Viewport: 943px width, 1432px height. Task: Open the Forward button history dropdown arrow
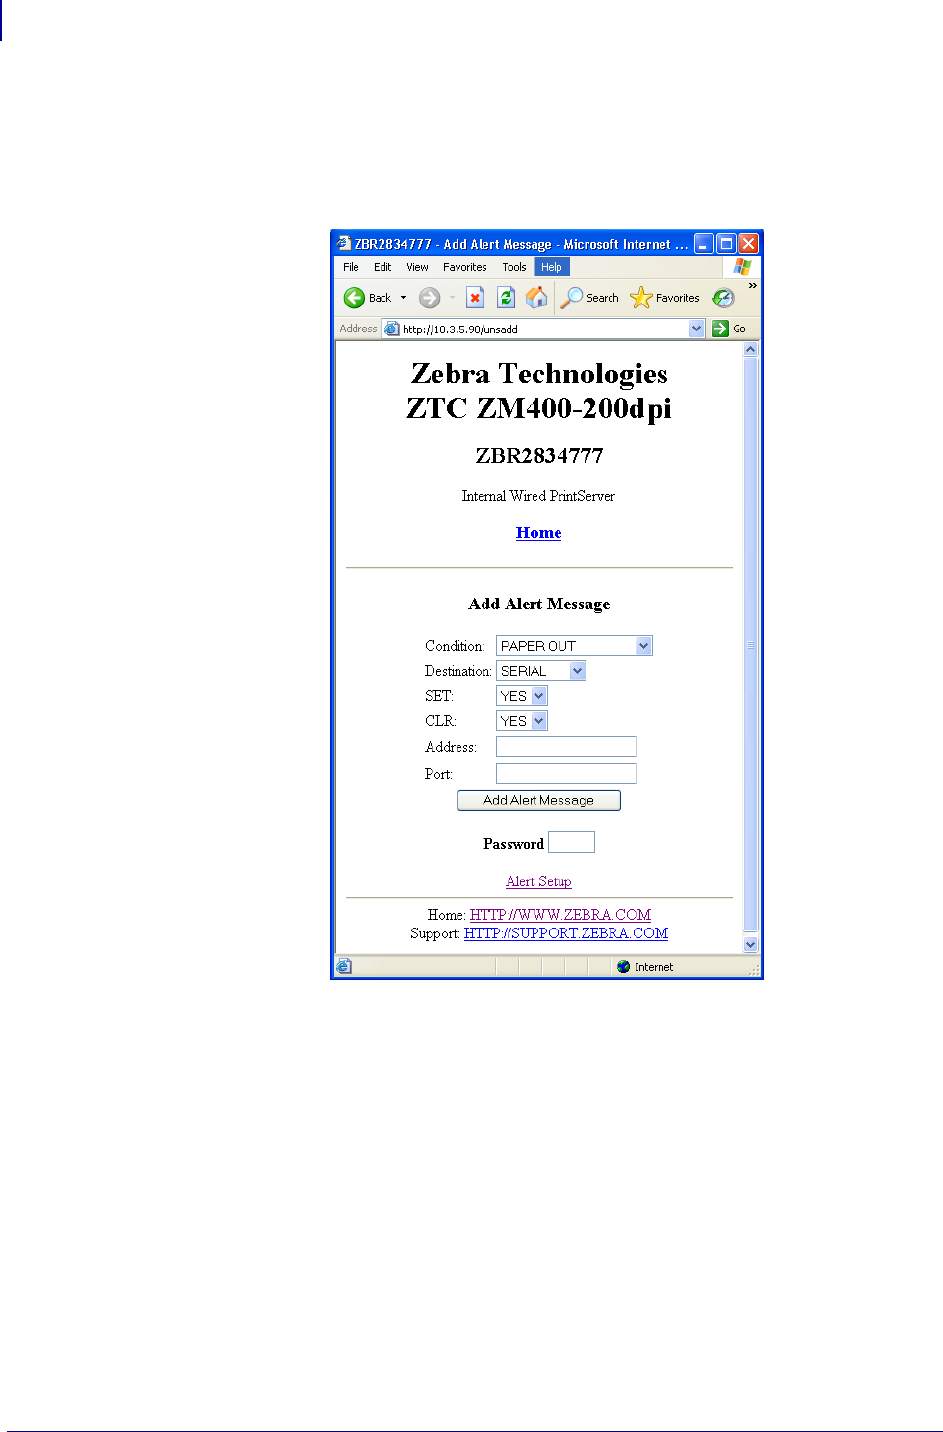point(452,298)
